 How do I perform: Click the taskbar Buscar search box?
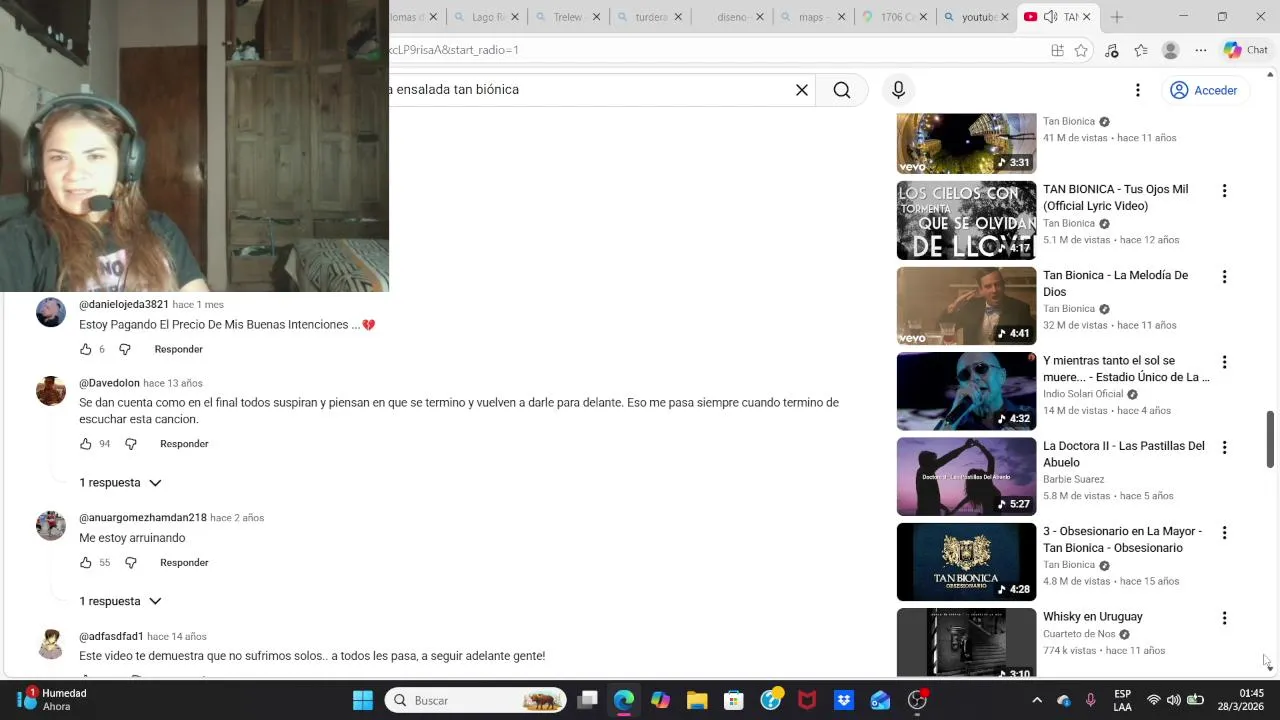click(x=476, y=700)
